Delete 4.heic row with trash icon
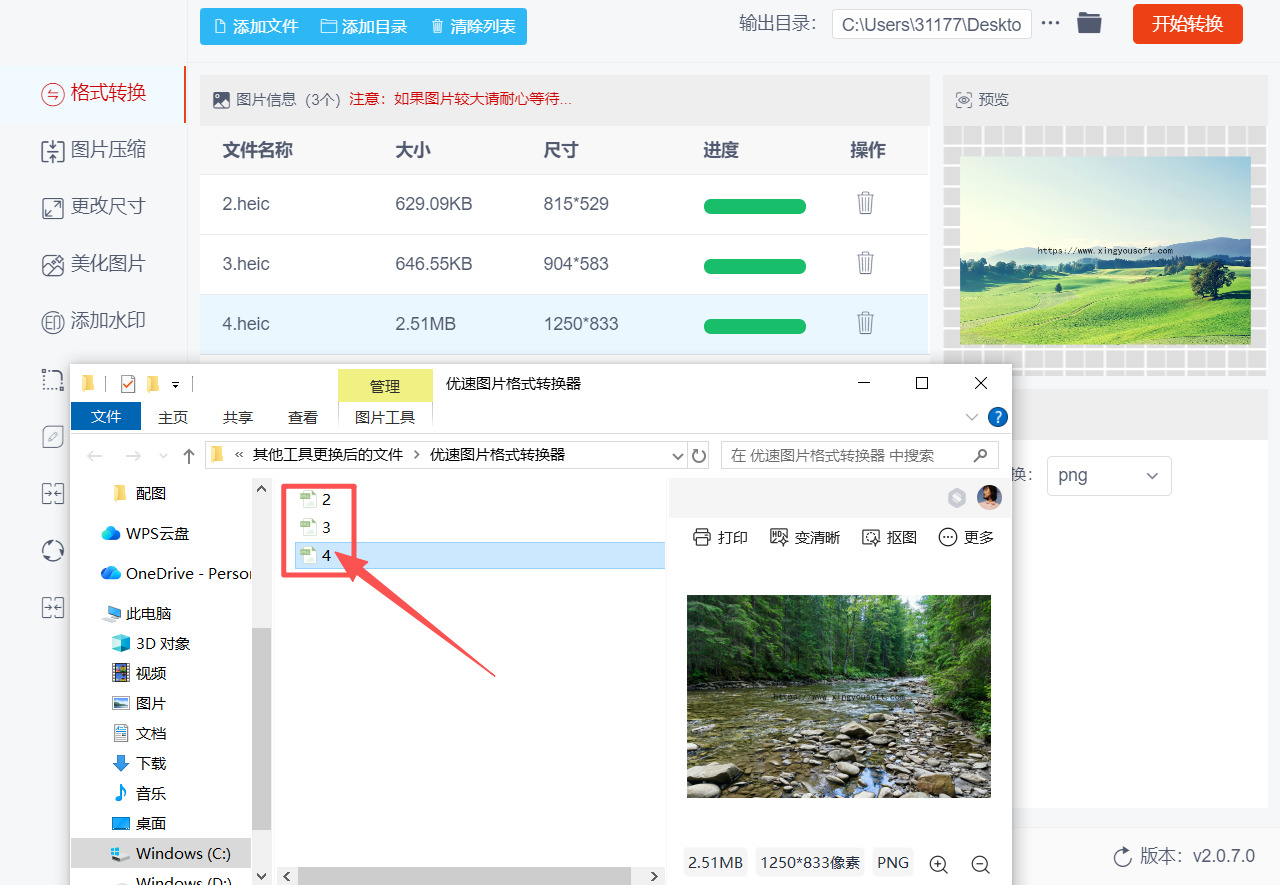1280x885 pixels. point(866,323)
